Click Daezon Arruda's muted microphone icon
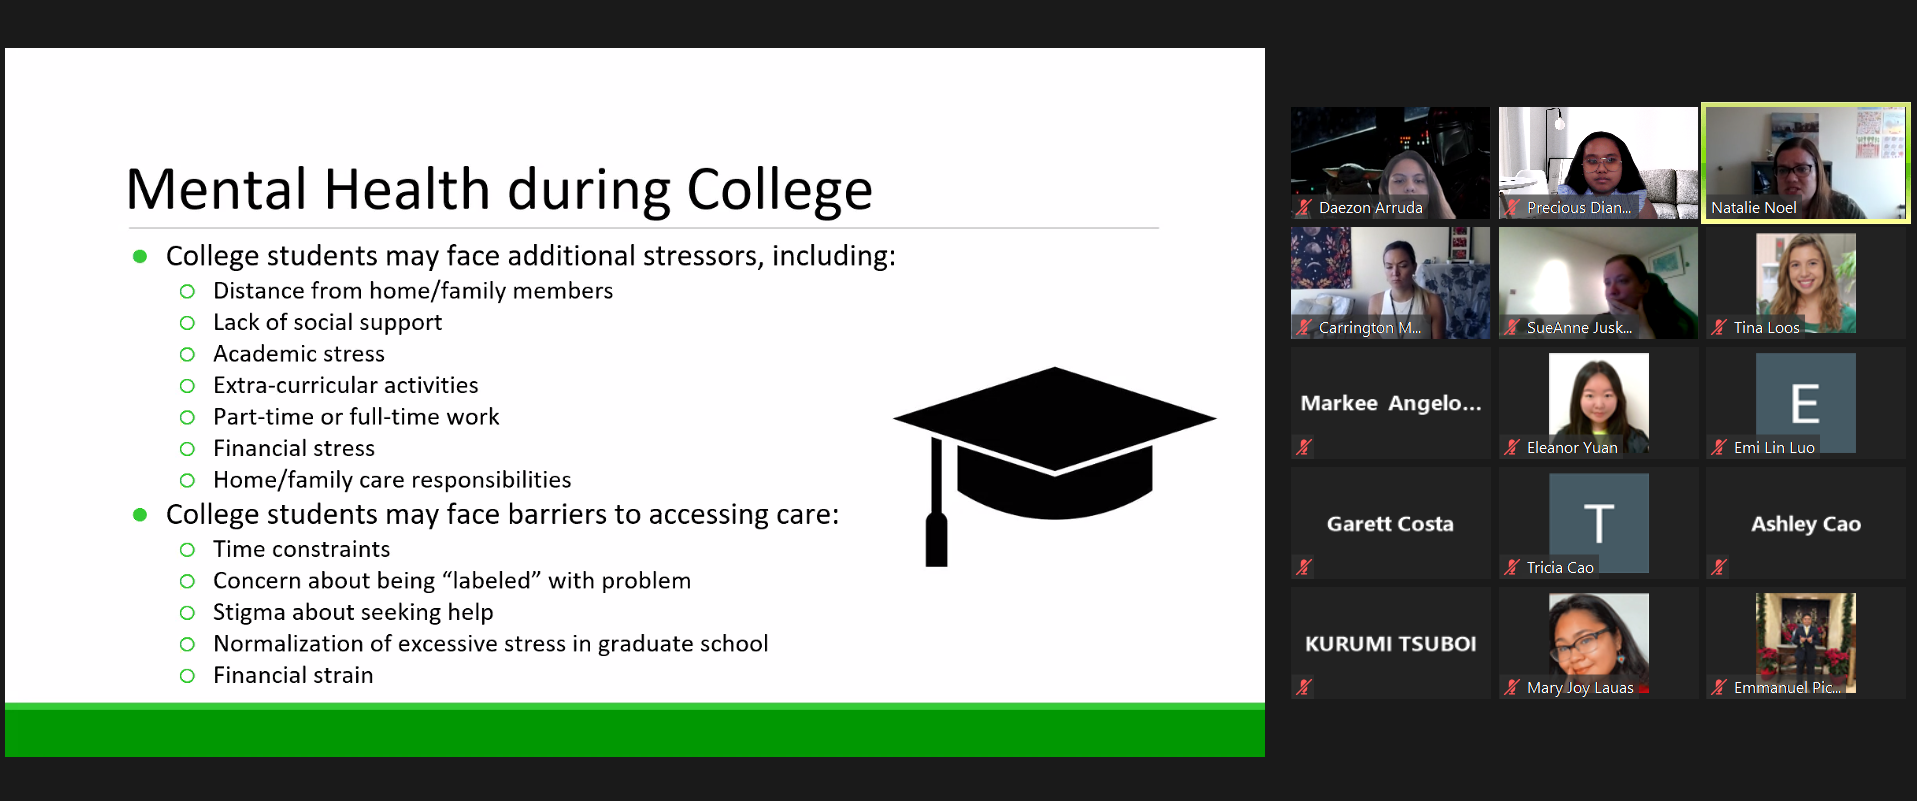This screenshot has width=1917, height=801. (x=1304, y=208)
